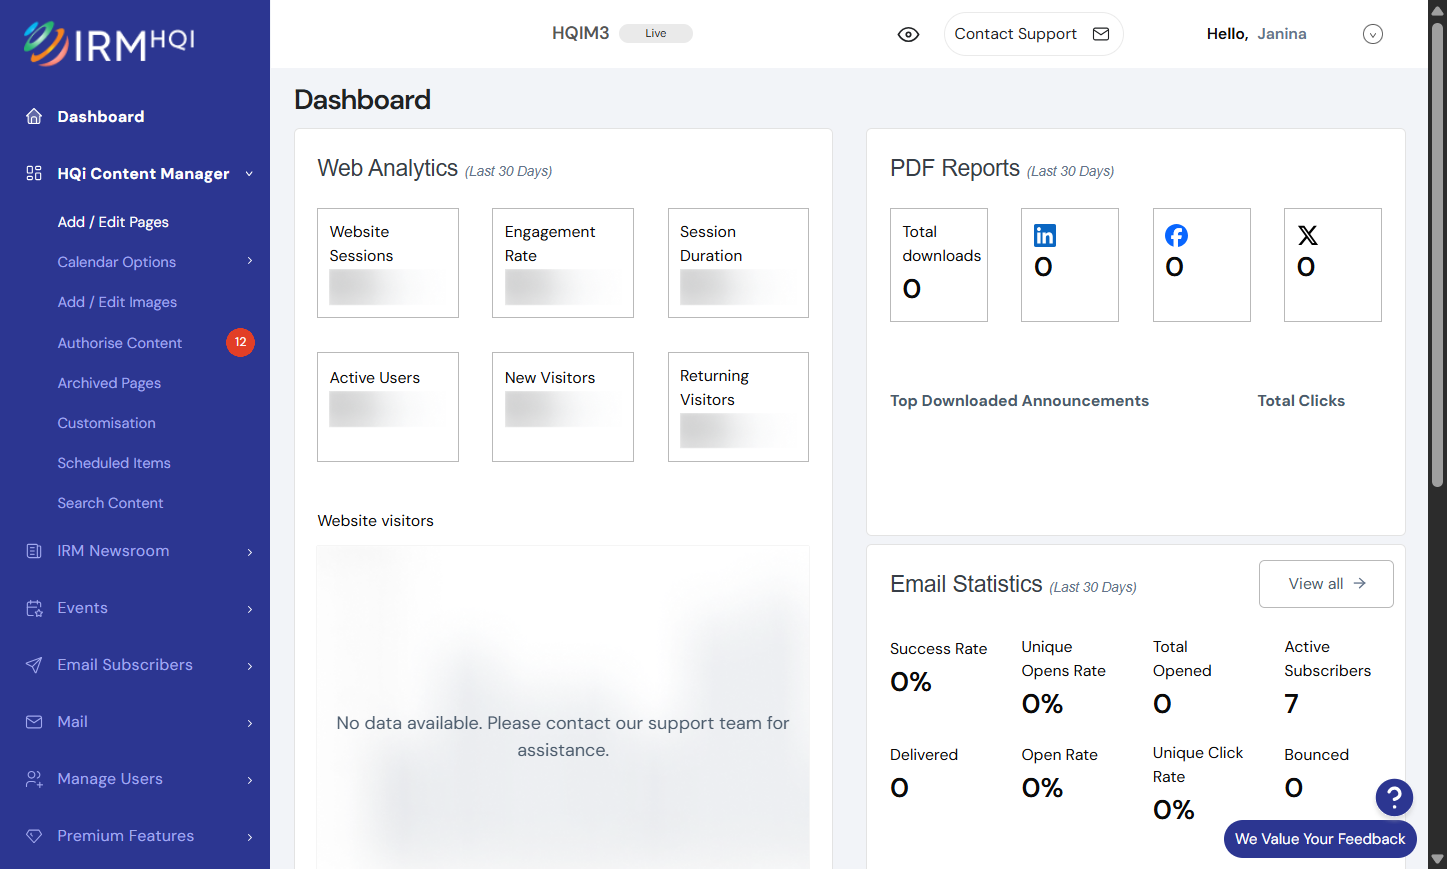
Task: Open Customisation menu item
Action: coord(106,423)
